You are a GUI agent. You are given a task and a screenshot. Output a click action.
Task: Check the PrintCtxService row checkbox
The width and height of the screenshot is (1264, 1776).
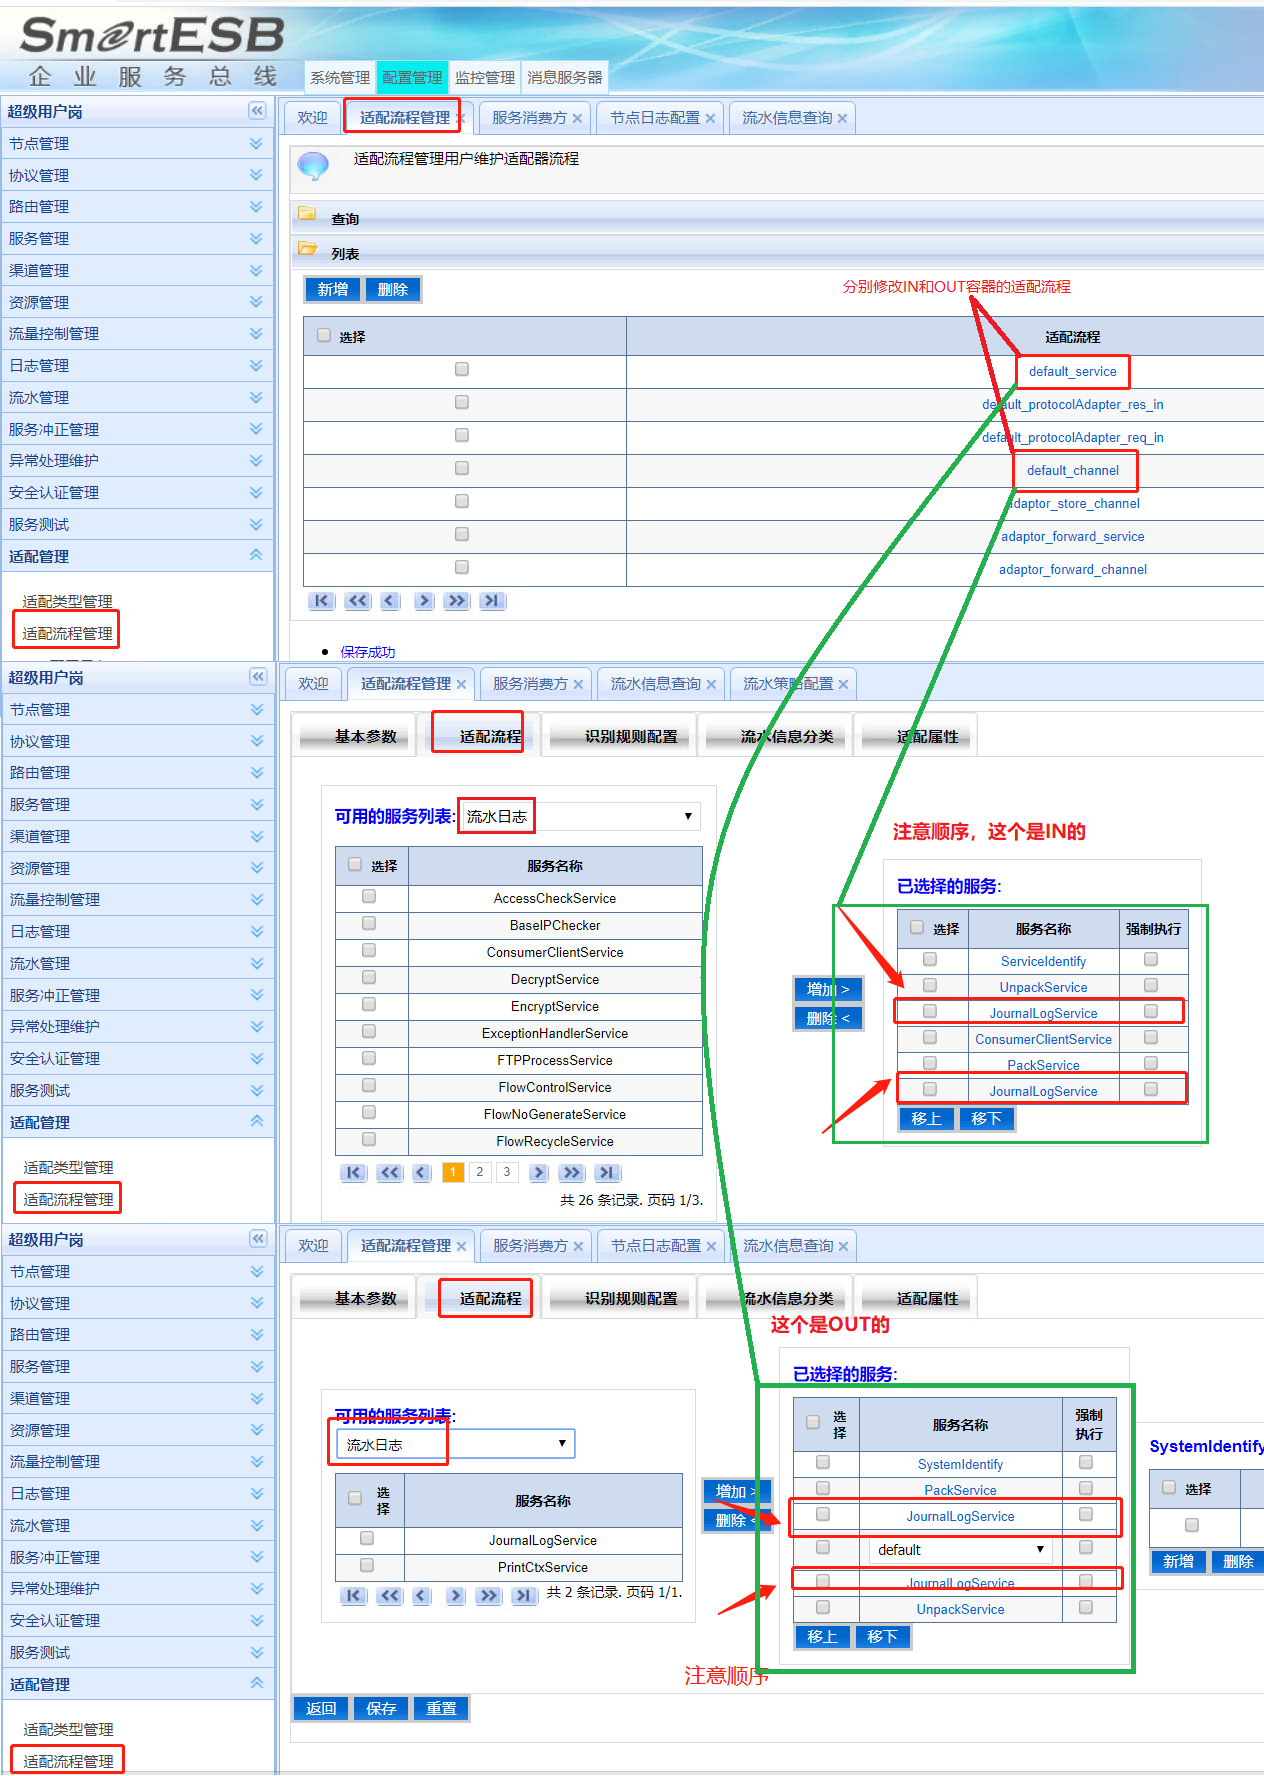point(367,1566)
